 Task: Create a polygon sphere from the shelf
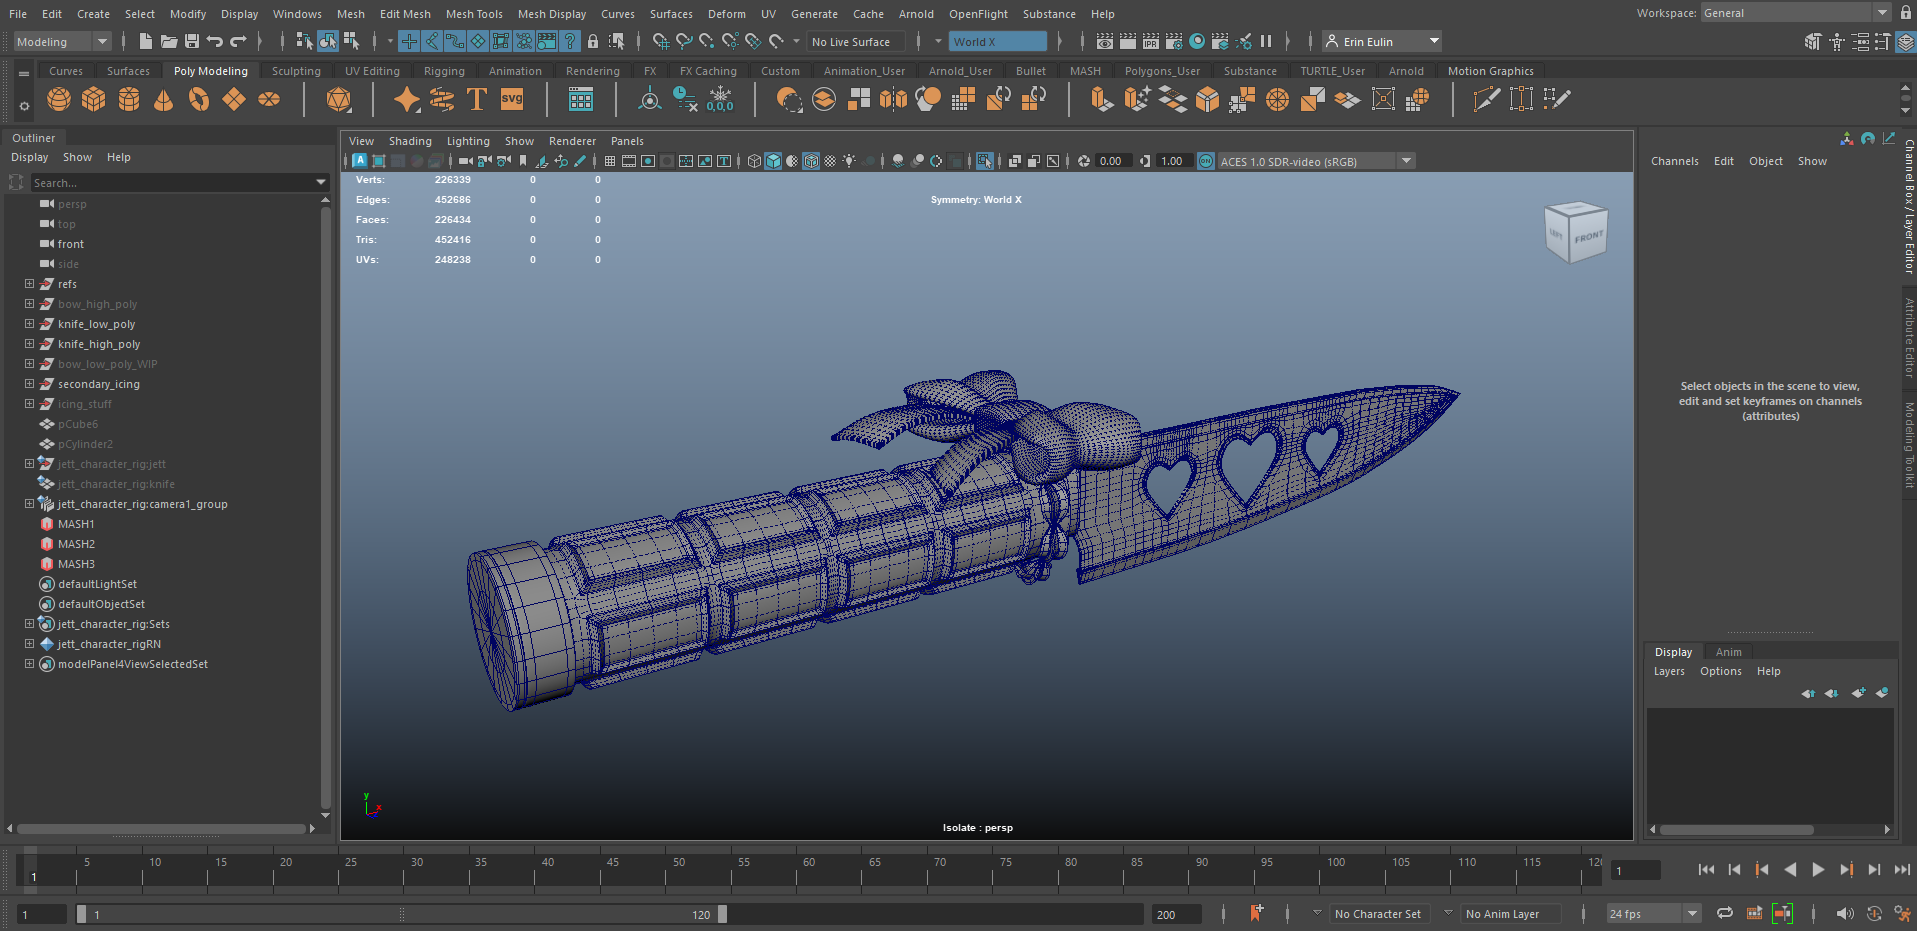point(59,100)
